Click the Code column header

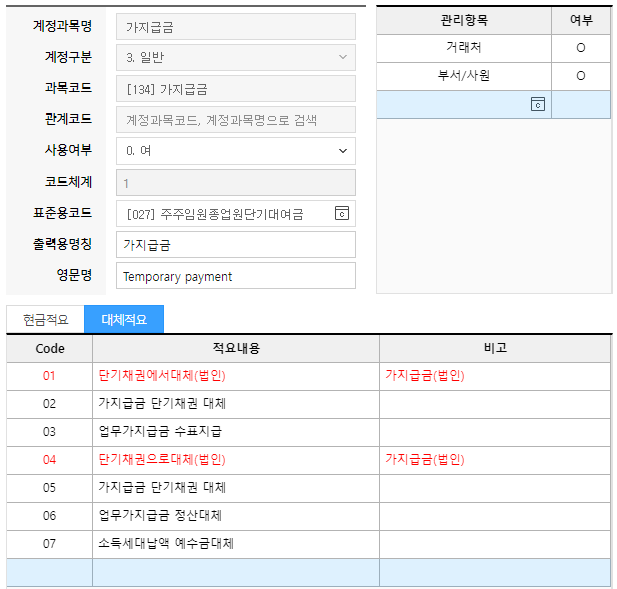50,349
